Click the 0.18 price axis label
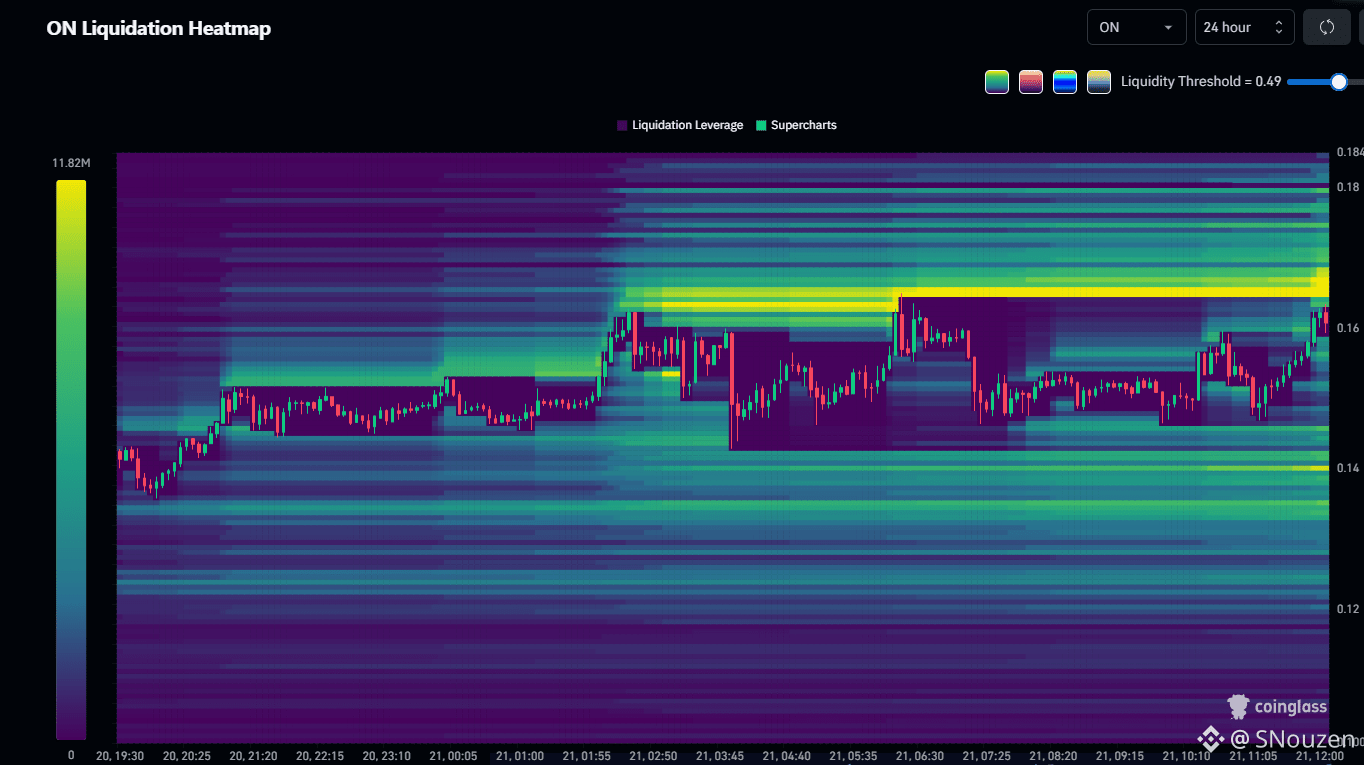The image size is (1364, 765). pyautogui.click(x=1348, y=187)
